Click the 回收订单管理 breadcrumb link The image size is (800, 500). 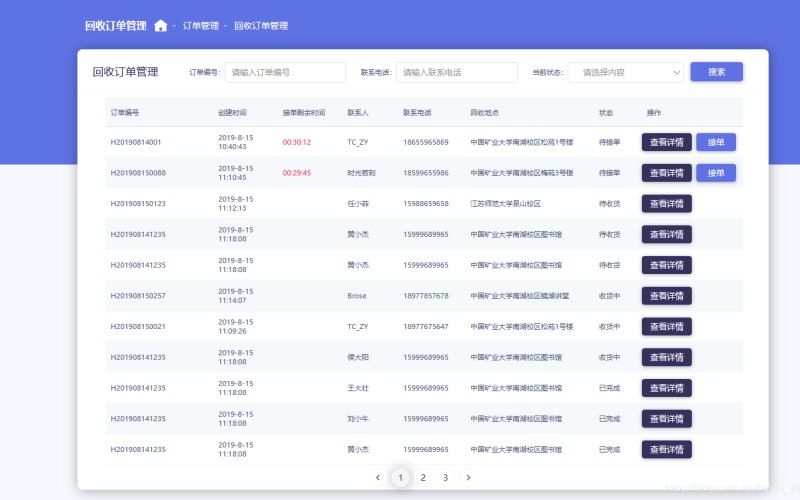(261, 26)
